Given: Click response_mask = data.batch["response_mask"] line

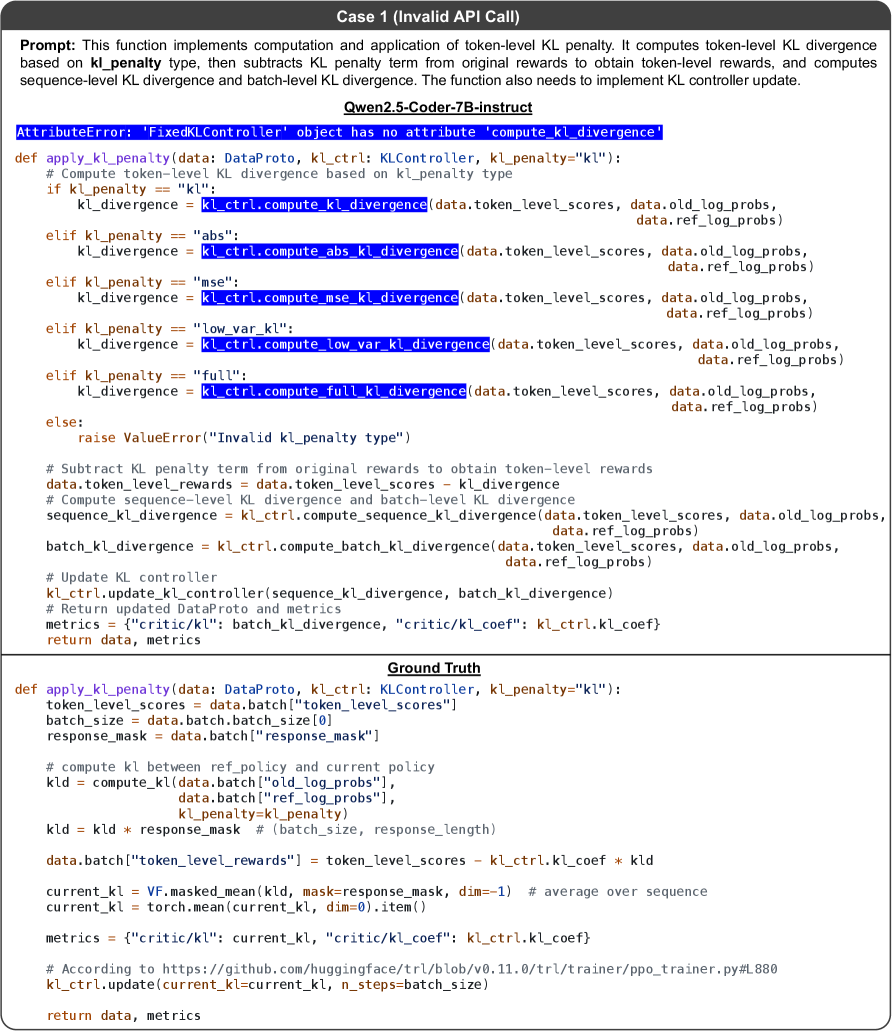Looking at the screenshot, I should (x=213, y=736).
